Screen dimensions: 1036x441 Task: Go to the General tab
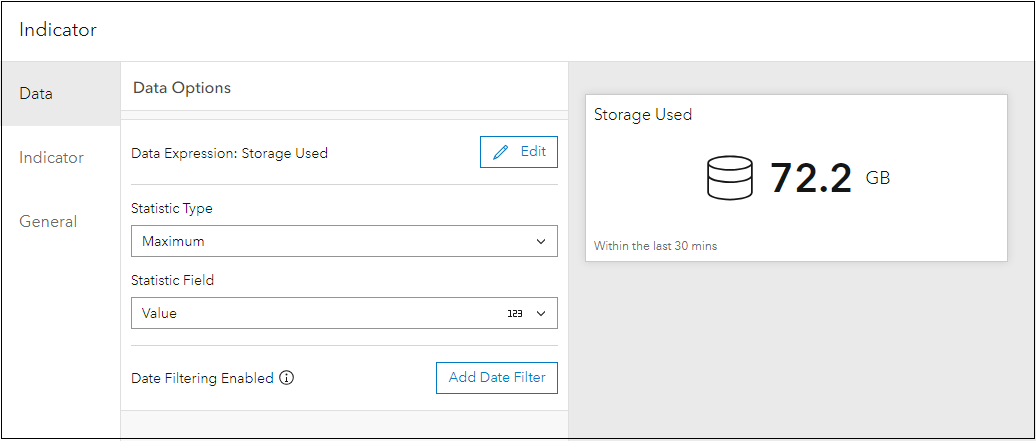pos(48,222)
